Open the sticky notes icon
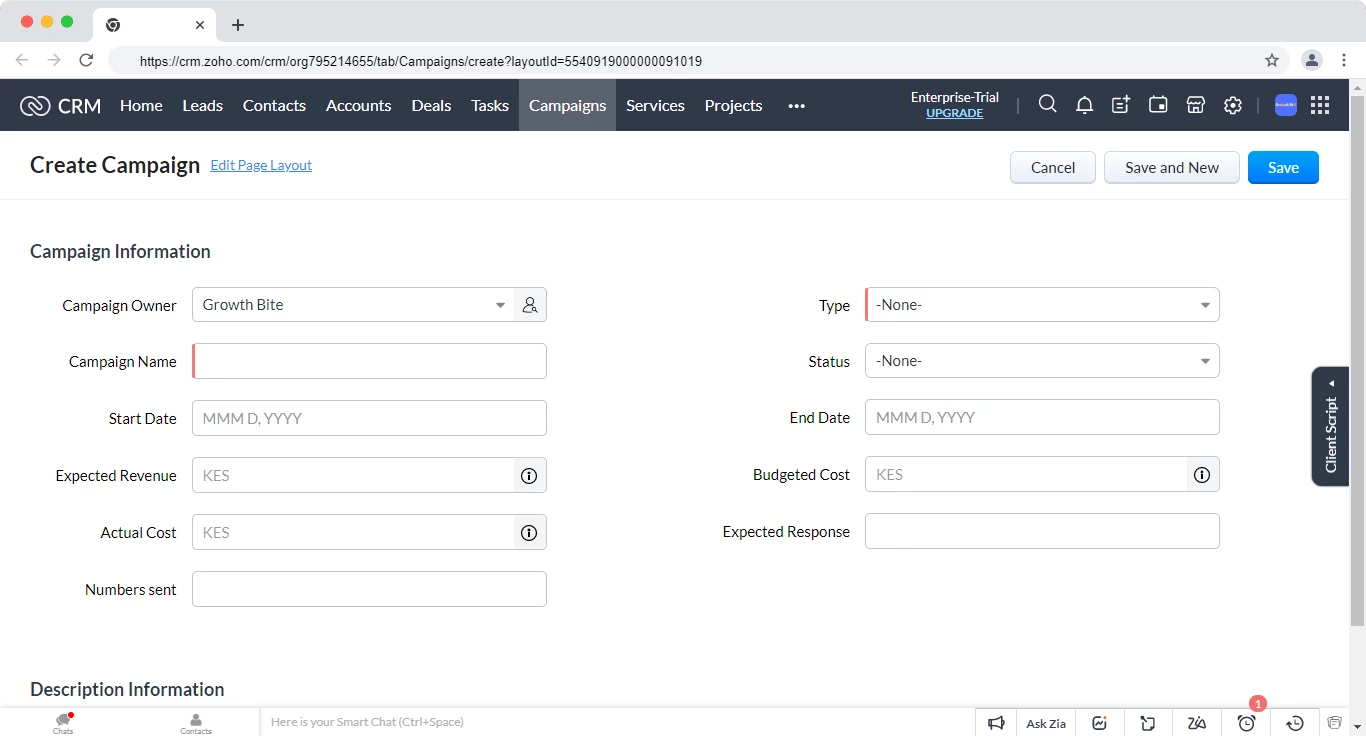Viewport: 1366px width, 736px height. (1148, 723)
